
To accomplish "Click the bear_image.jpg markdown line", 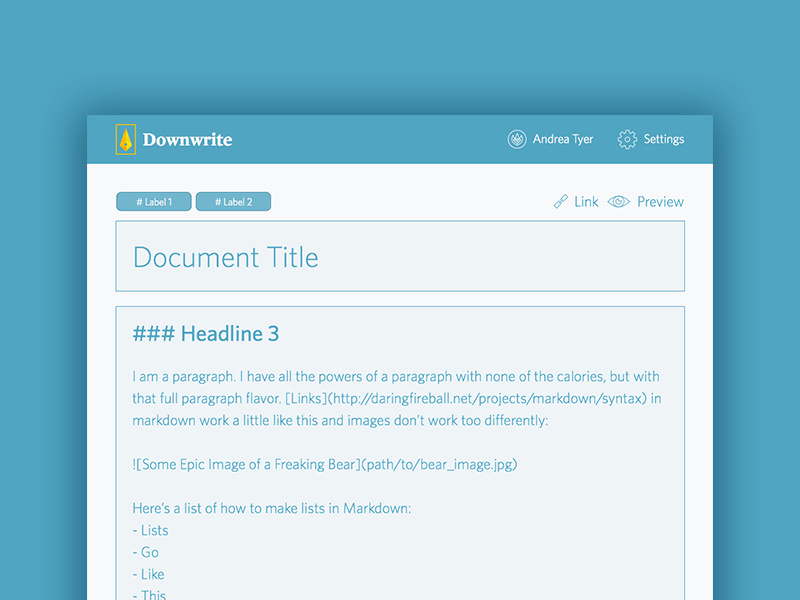I will point(325,464).
